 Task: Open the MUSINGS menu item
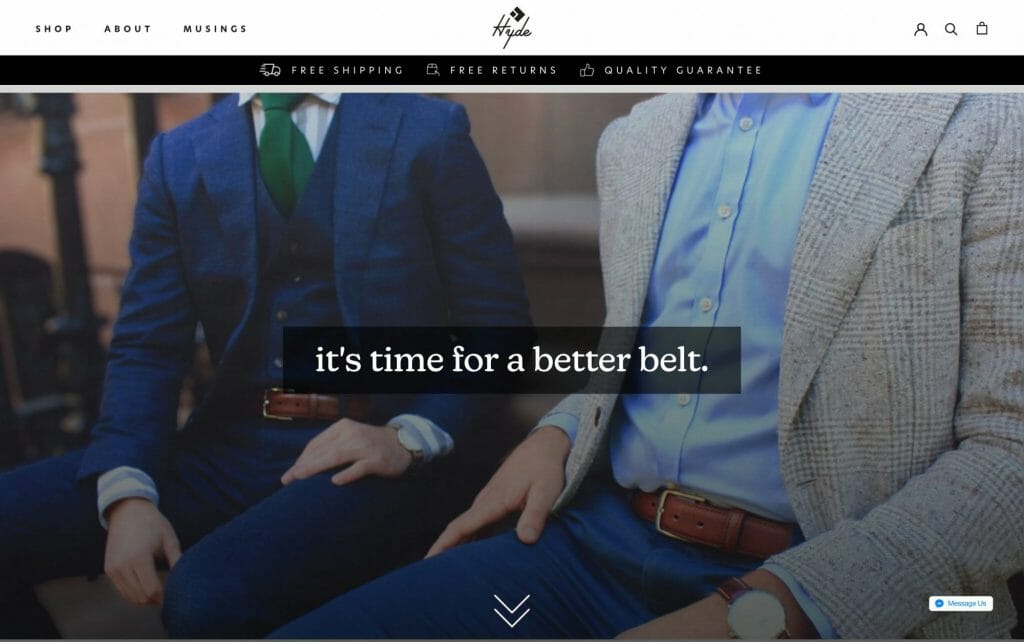pos(215,29)
